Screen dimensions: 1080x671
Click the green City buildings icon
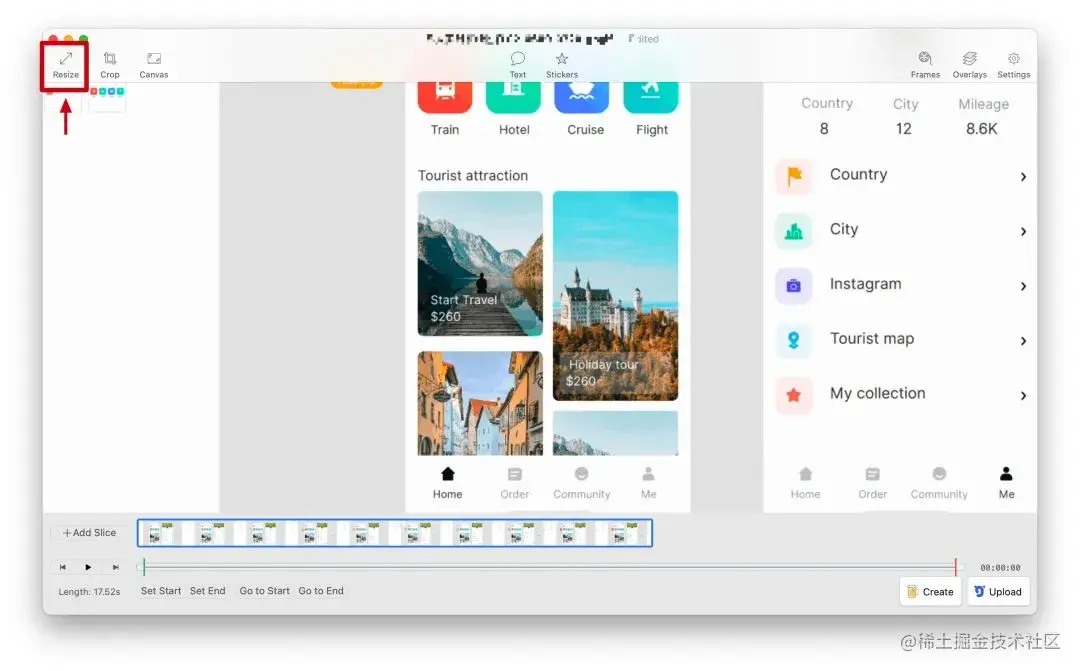[794, 231]
